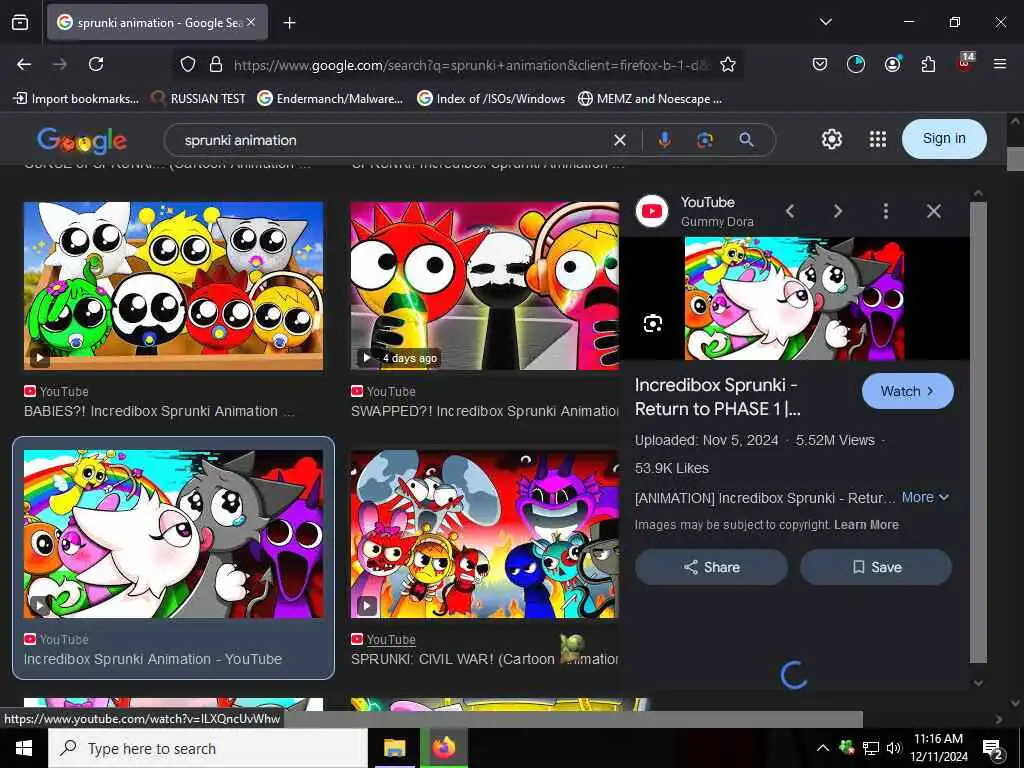Start voice search with microphone
Image resolution: width=1024 pixels, height=768 pixels.
coord(664,139)
